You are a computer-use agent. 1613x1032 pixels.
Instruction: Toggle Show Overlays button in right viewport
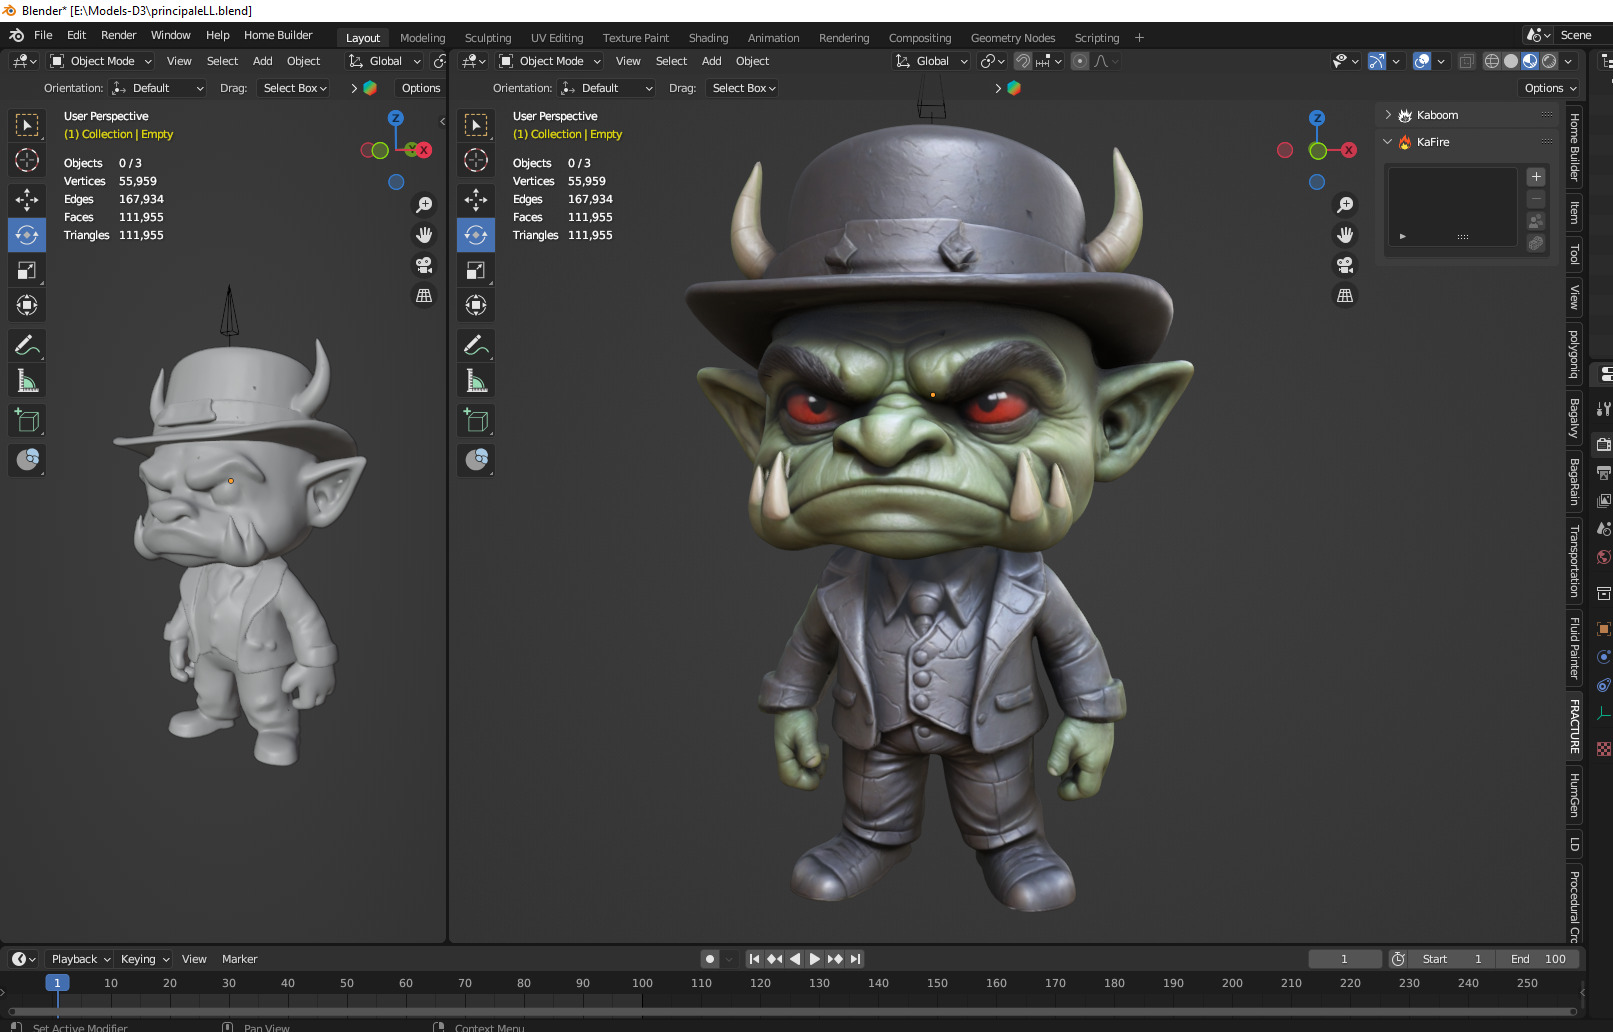pos(1422,61)
